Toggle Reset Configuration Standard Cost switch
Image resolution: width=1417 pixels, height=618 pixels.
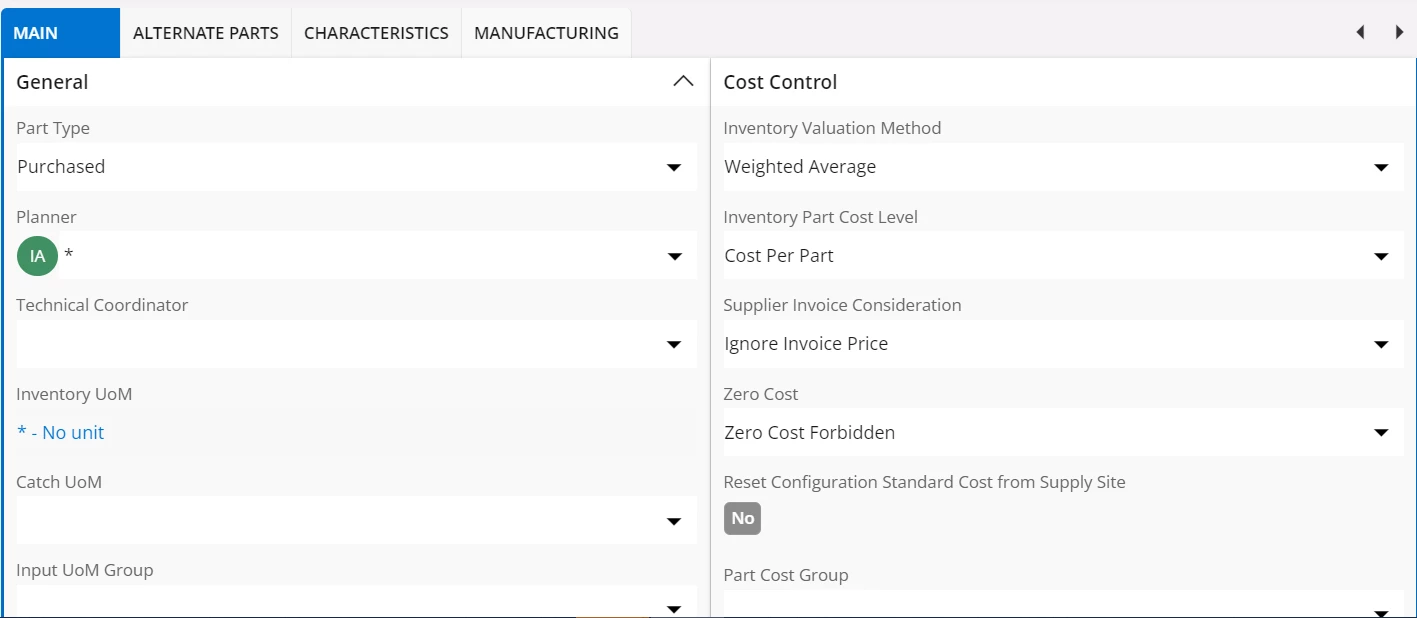pos(742,518)
